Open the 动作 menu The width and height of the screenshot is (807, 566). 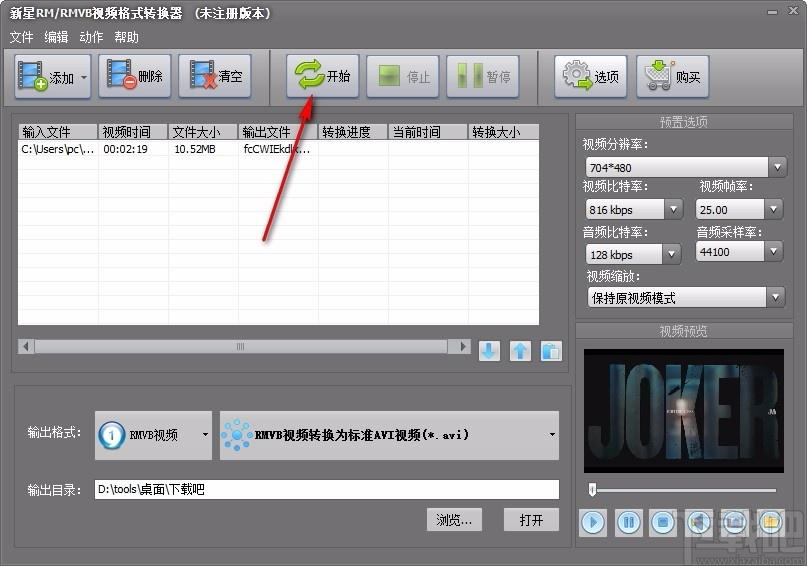91,37
